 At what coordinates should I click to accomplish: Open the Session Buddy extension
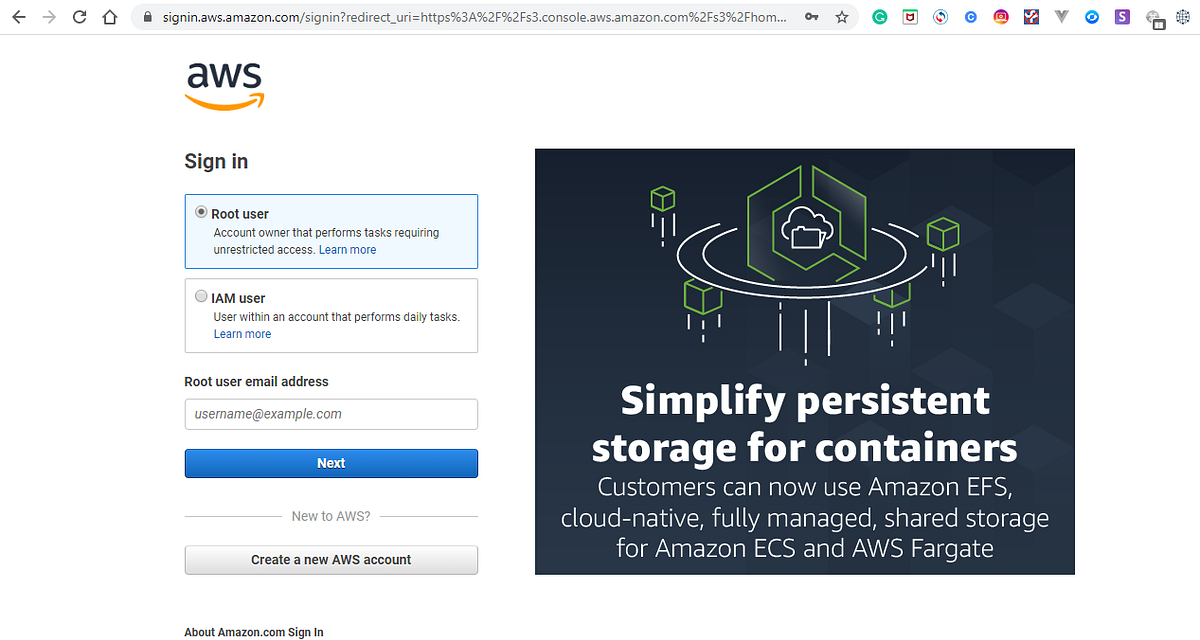pos(1122,17)
